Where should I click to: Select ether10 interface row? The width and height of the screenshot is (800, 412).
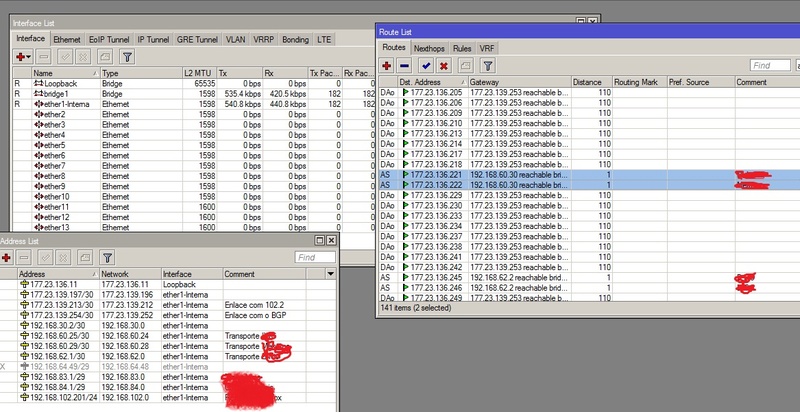[x=194, y=197]
